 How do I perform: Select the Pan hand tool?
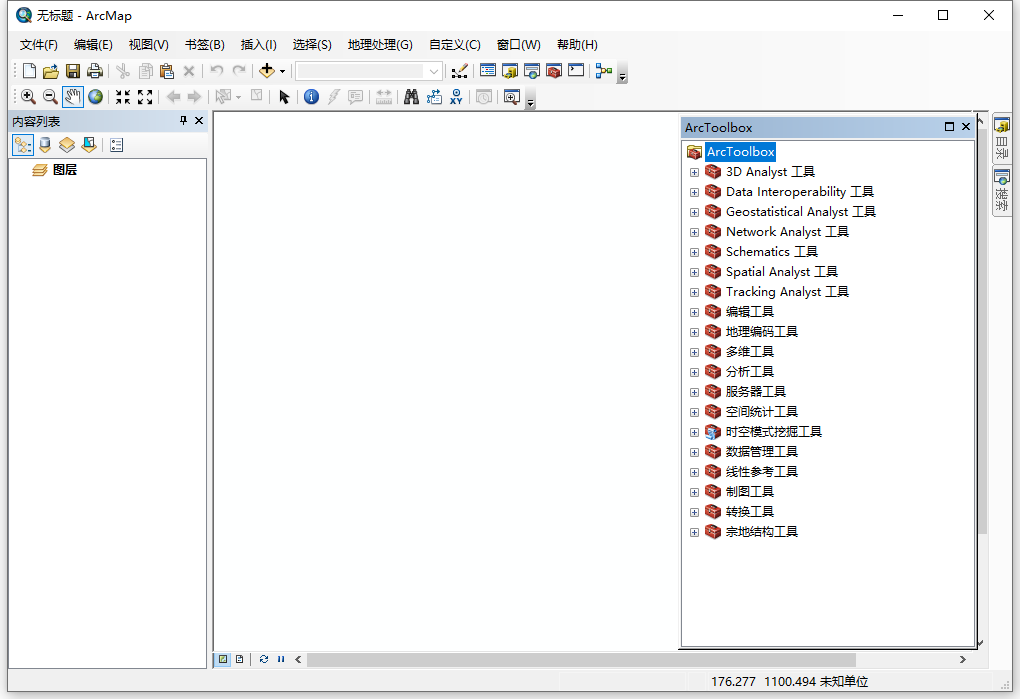(x=73, y=97)
